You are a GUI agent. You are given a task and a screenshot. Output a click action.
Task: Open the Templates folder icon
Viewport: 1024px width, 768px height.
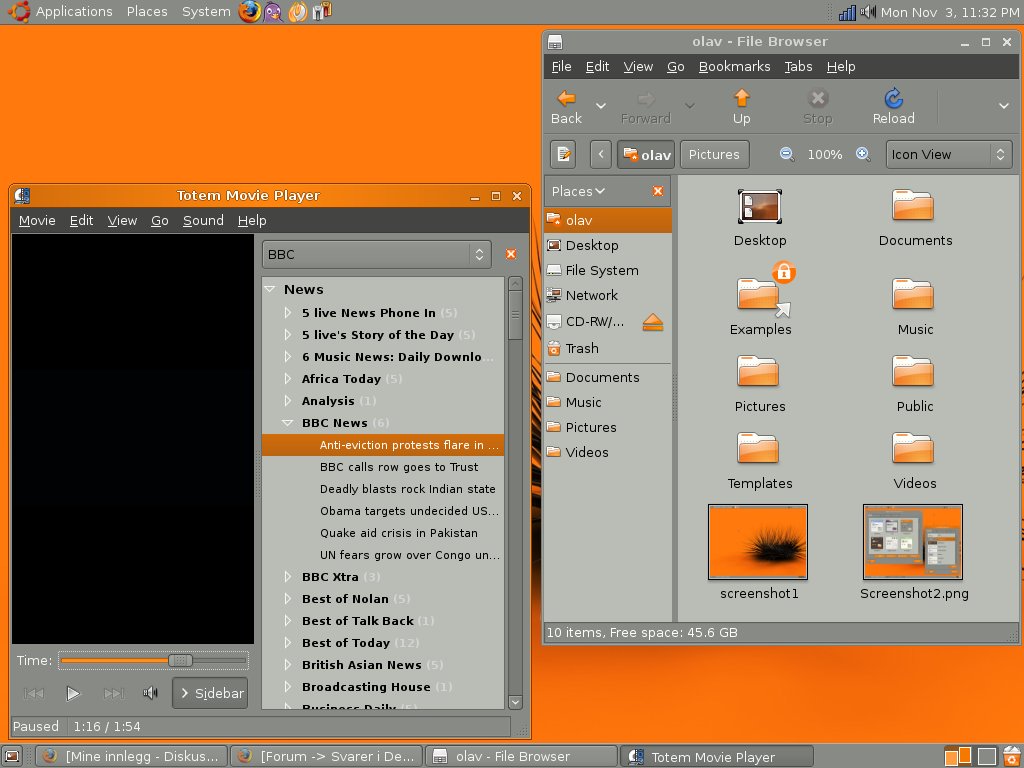[758, 448]
